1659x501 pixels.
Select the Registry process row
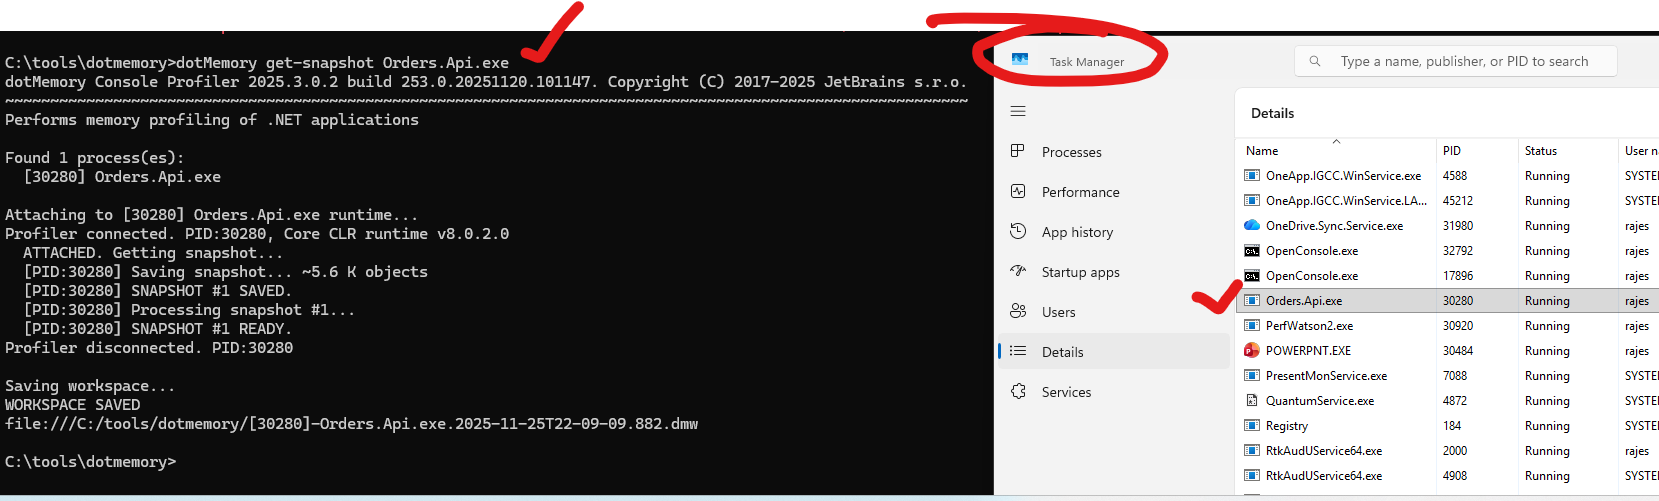pyautogui.click(x=1286, y=425)
